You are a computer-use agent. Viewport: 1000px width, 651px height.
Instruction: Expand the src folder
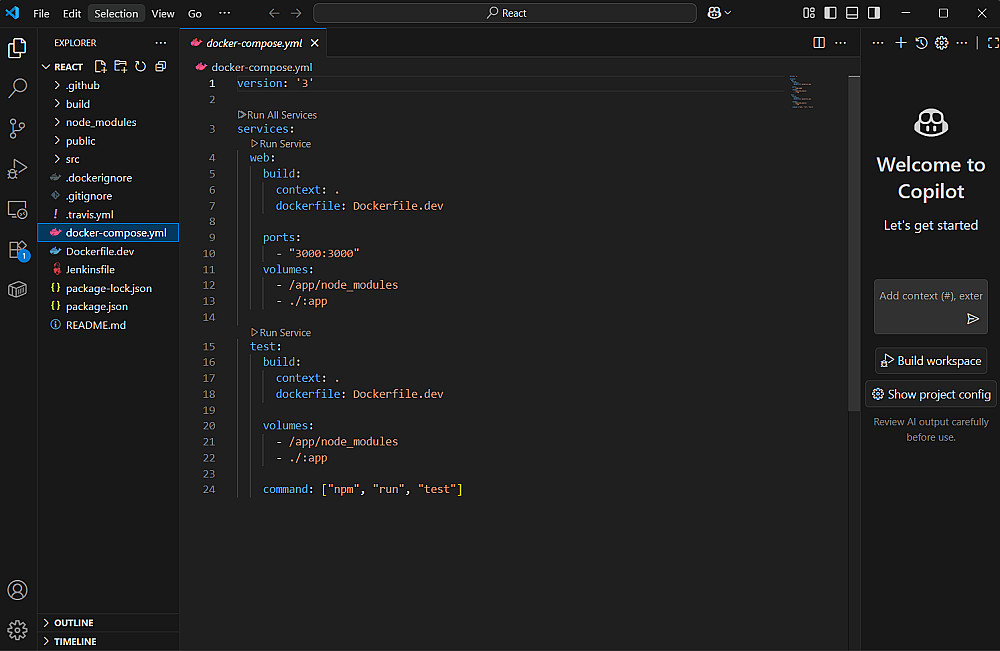(x=72, y=159)
